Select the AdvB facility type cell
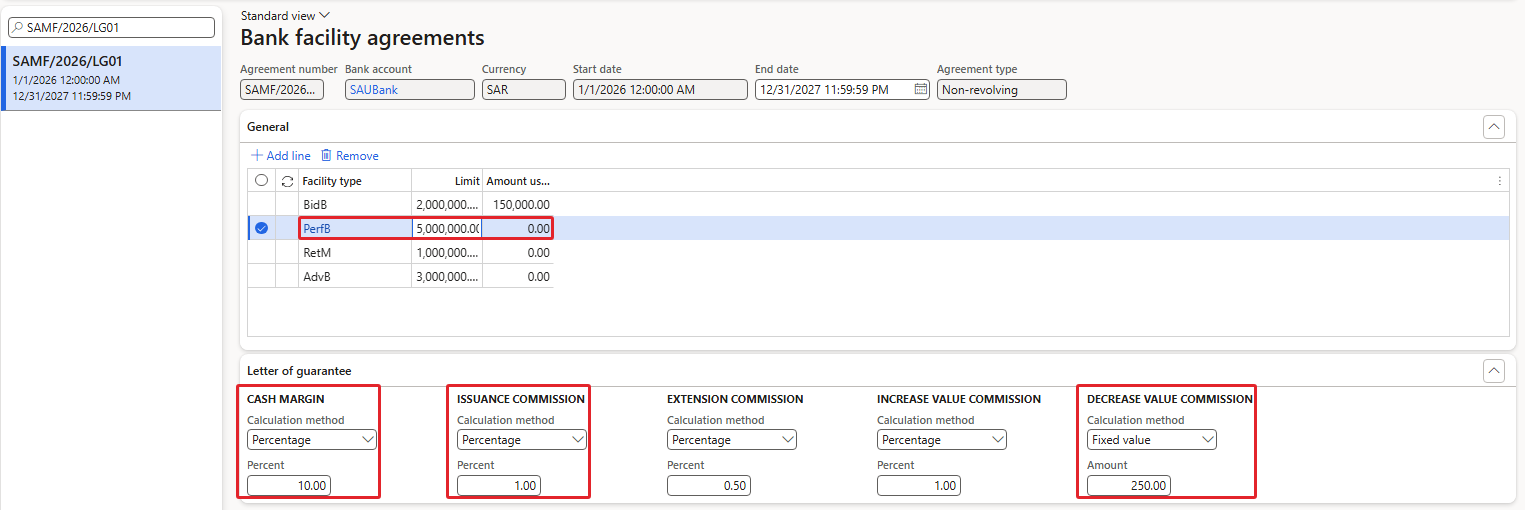The width and height of the screenshot is (1525, 510). (x=355, y=276)
